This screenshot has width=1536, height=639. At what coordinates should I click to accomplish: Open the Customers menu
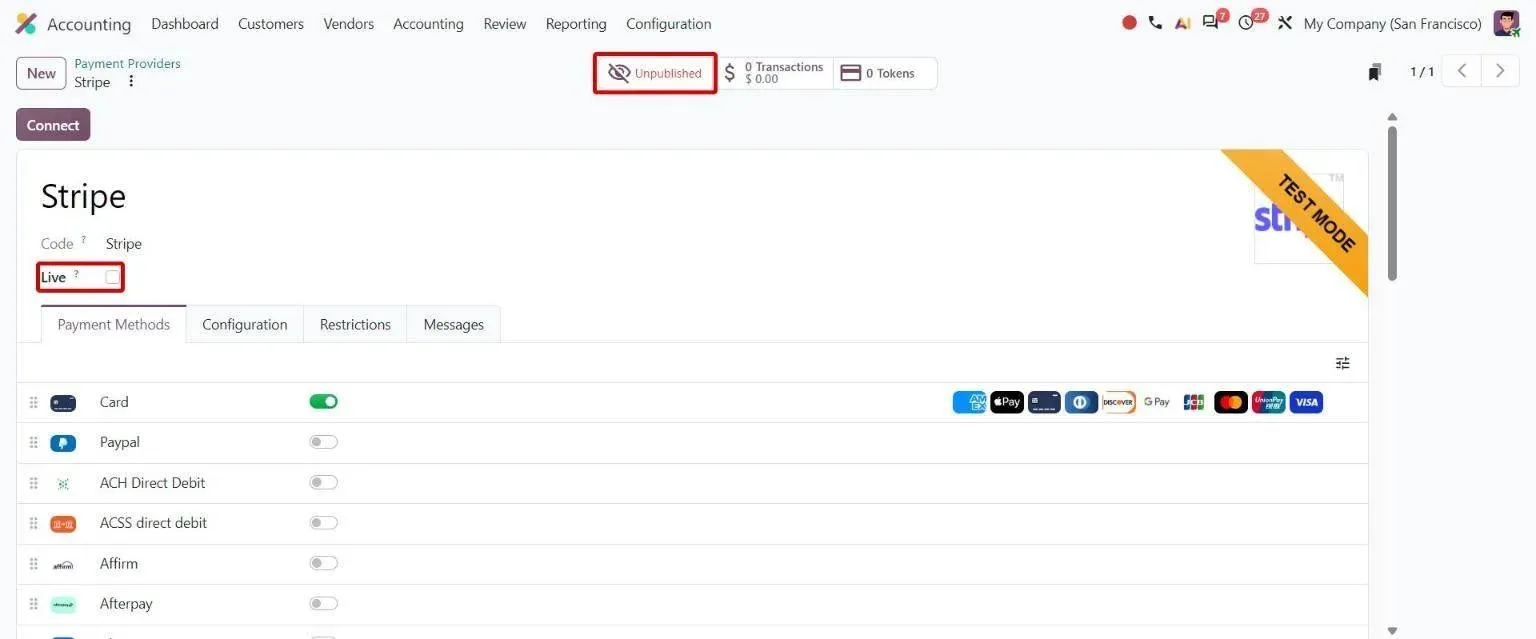click(x=271, y=24)
